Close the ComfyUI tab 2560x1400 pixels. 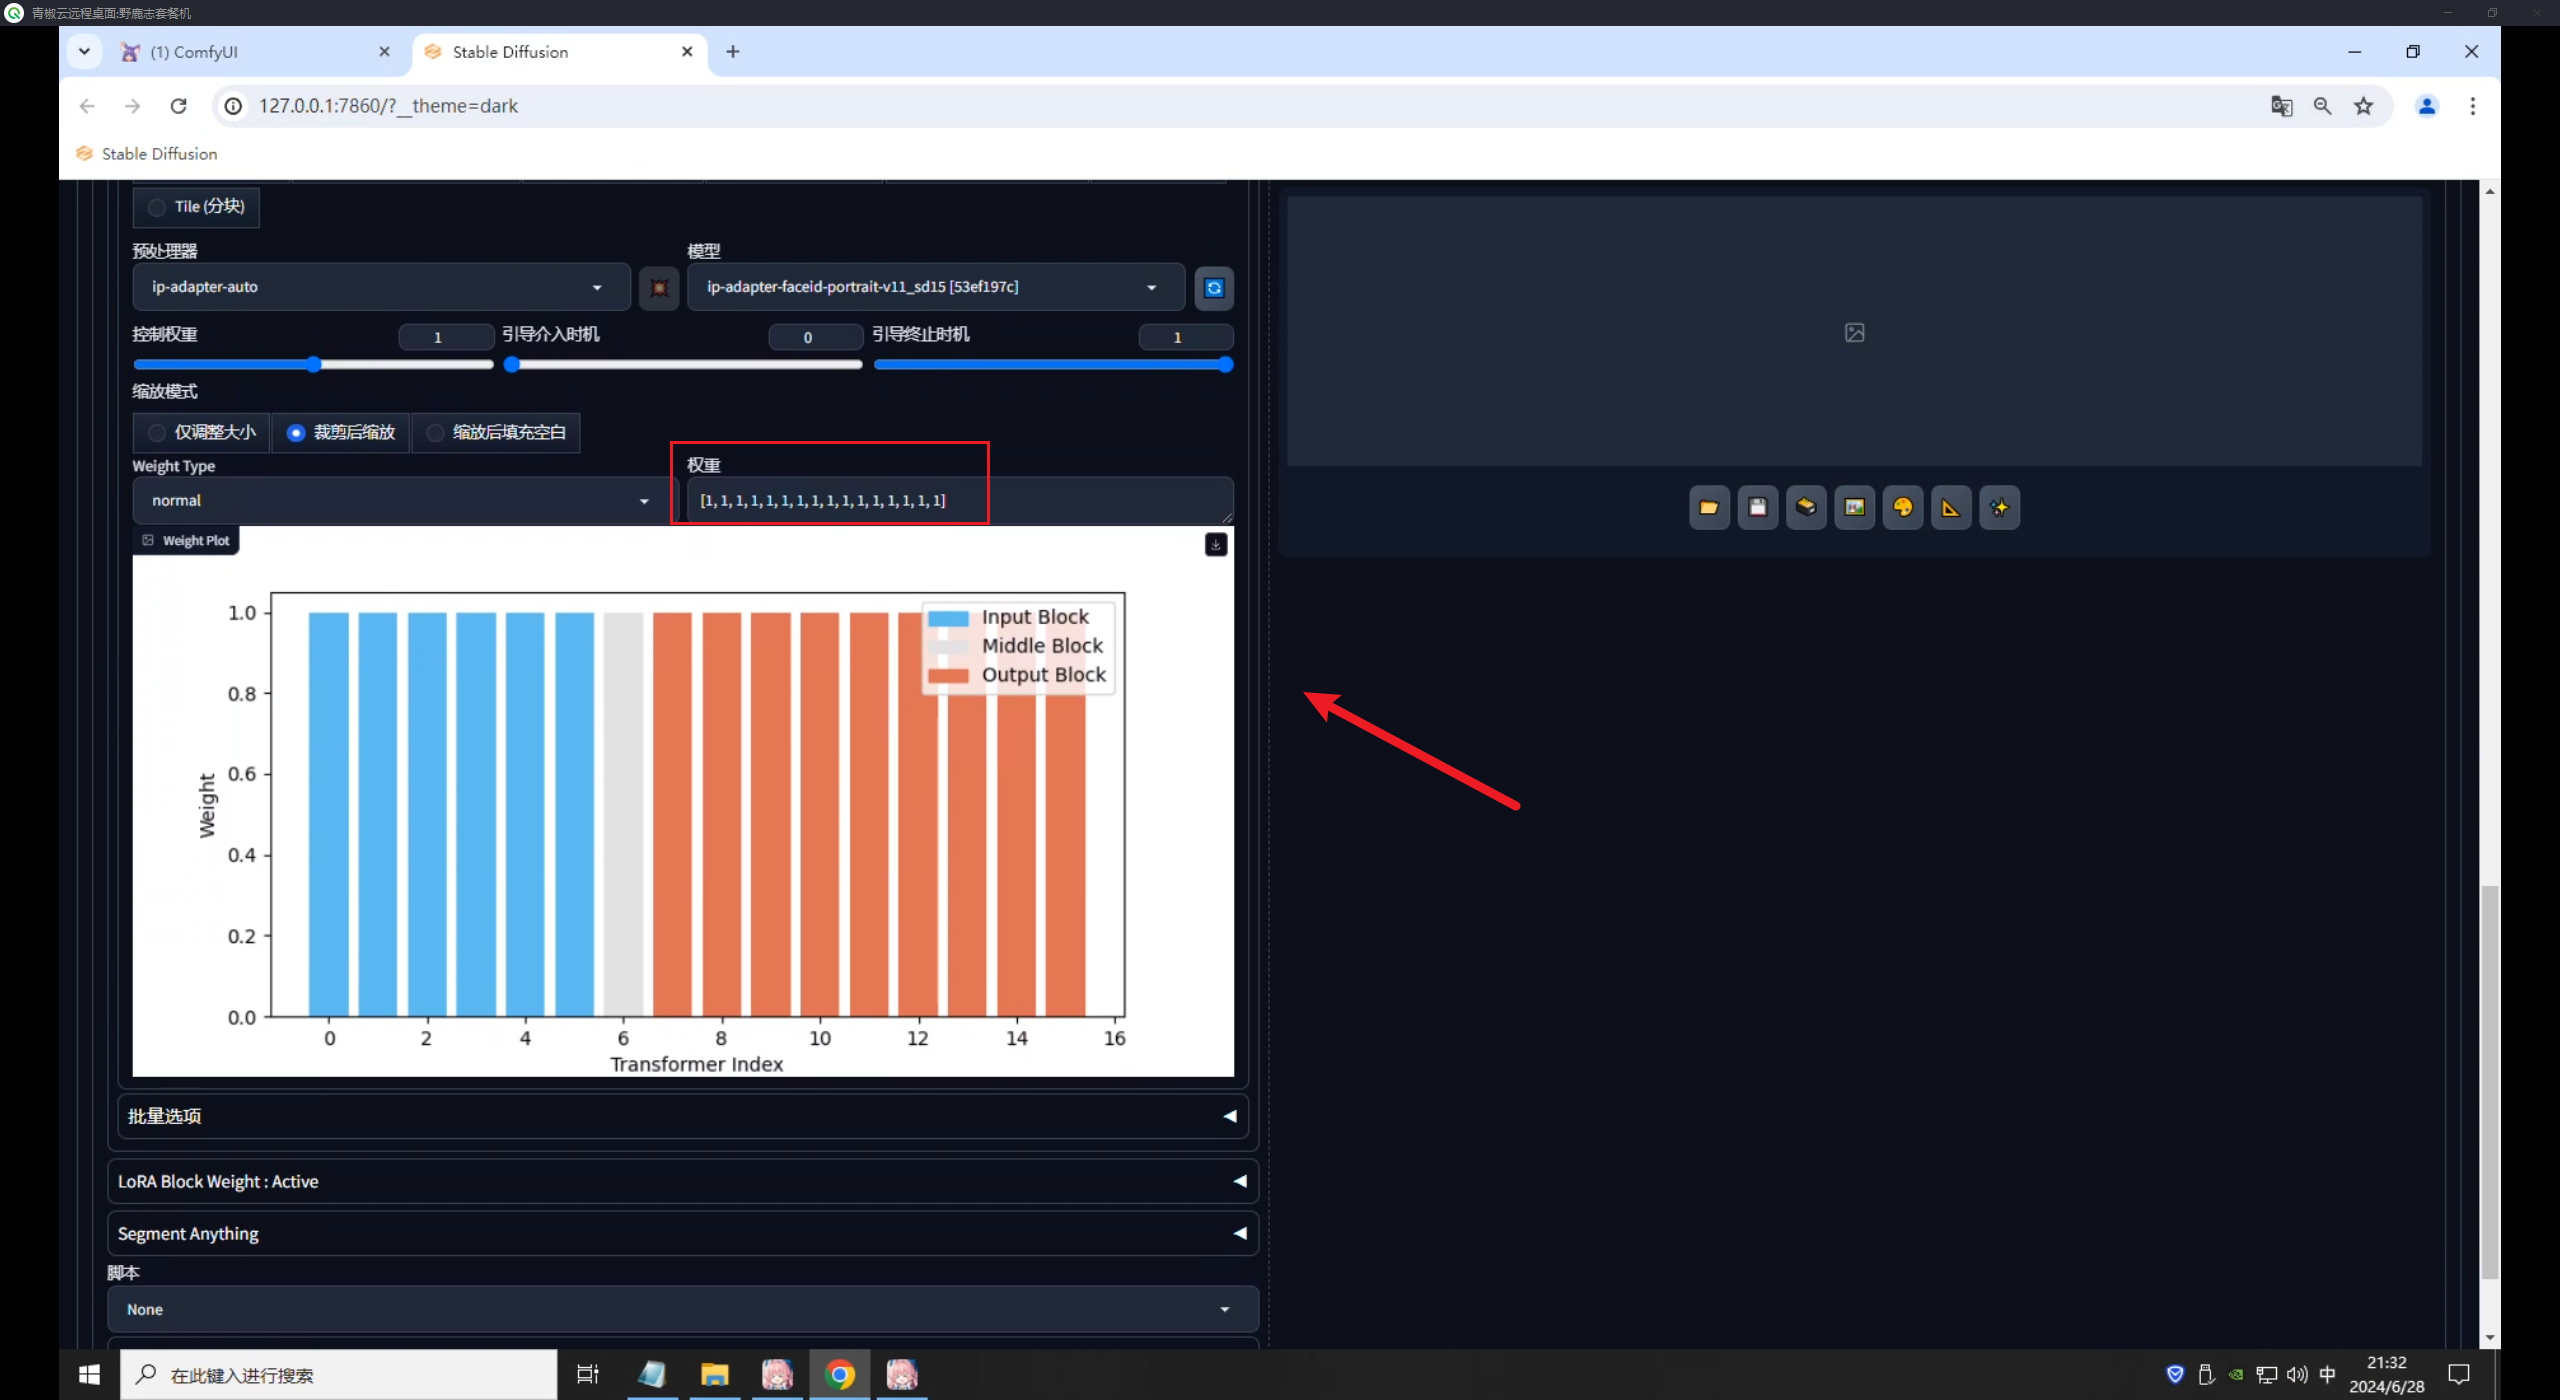[x=384, y=52]
